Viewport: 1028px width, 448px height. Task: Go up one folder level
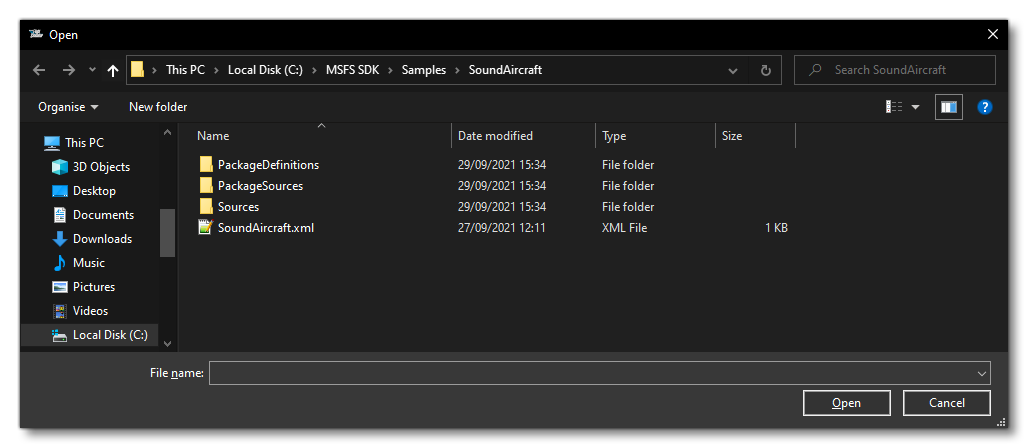[113, 70]
